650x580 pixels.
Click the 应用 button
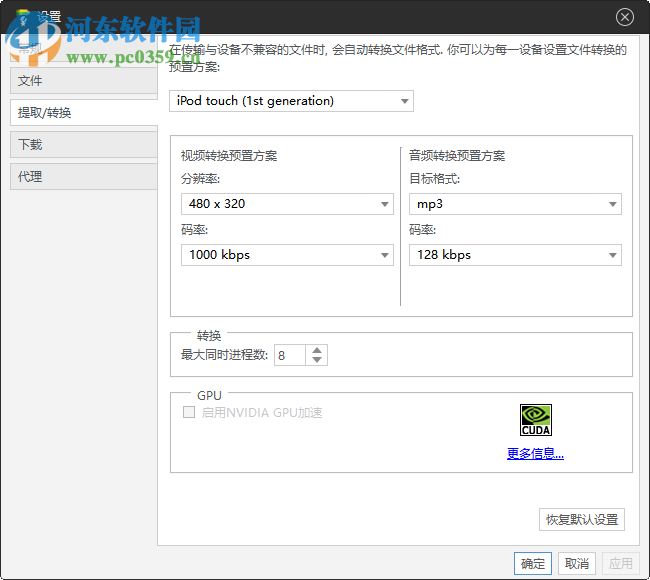tap(621, 563)
